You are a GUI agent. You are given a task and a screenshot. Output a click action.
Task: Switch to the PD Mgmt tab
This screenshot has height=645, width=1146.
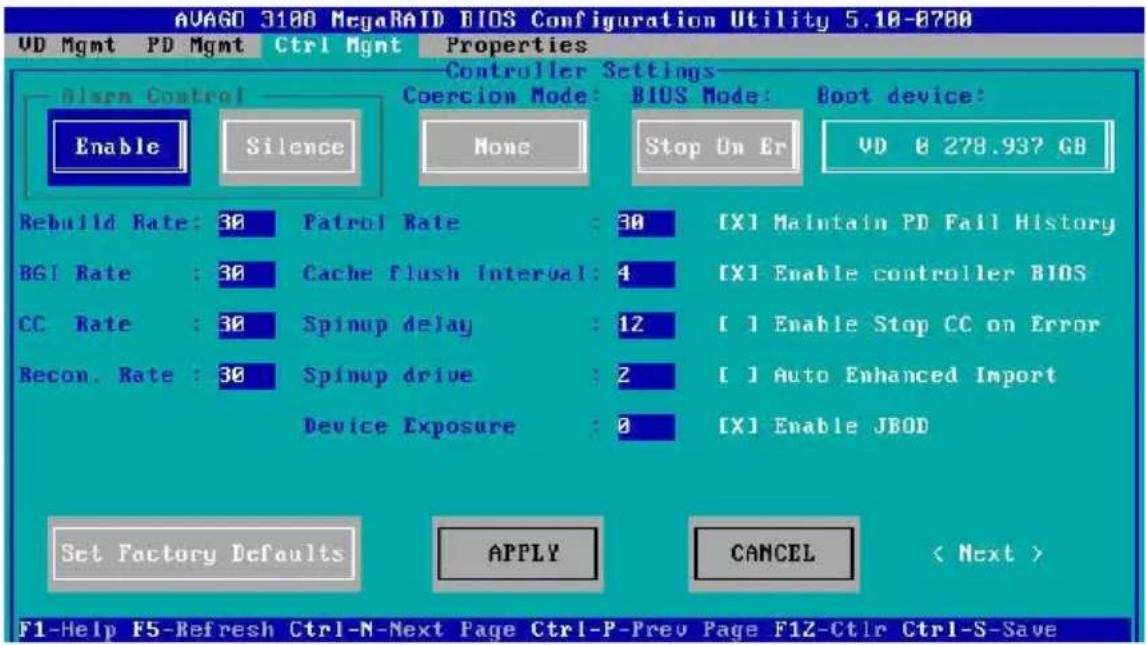tap(195, 45)
